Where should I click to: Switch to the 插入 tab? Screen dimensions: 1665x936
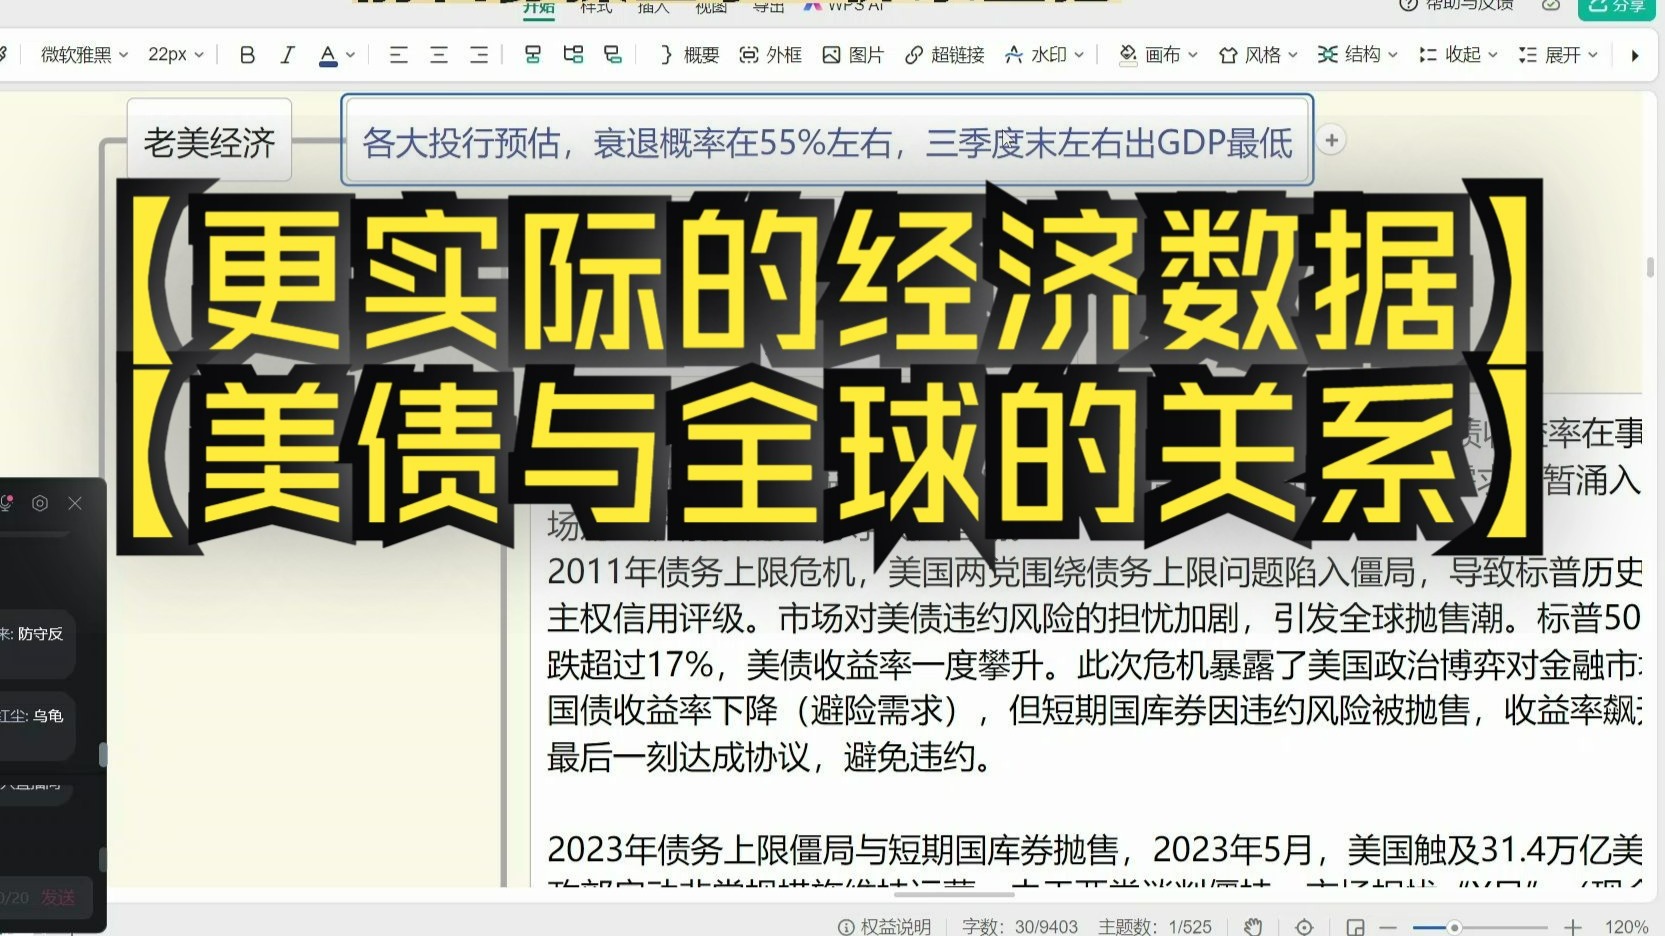click(653, 6)
